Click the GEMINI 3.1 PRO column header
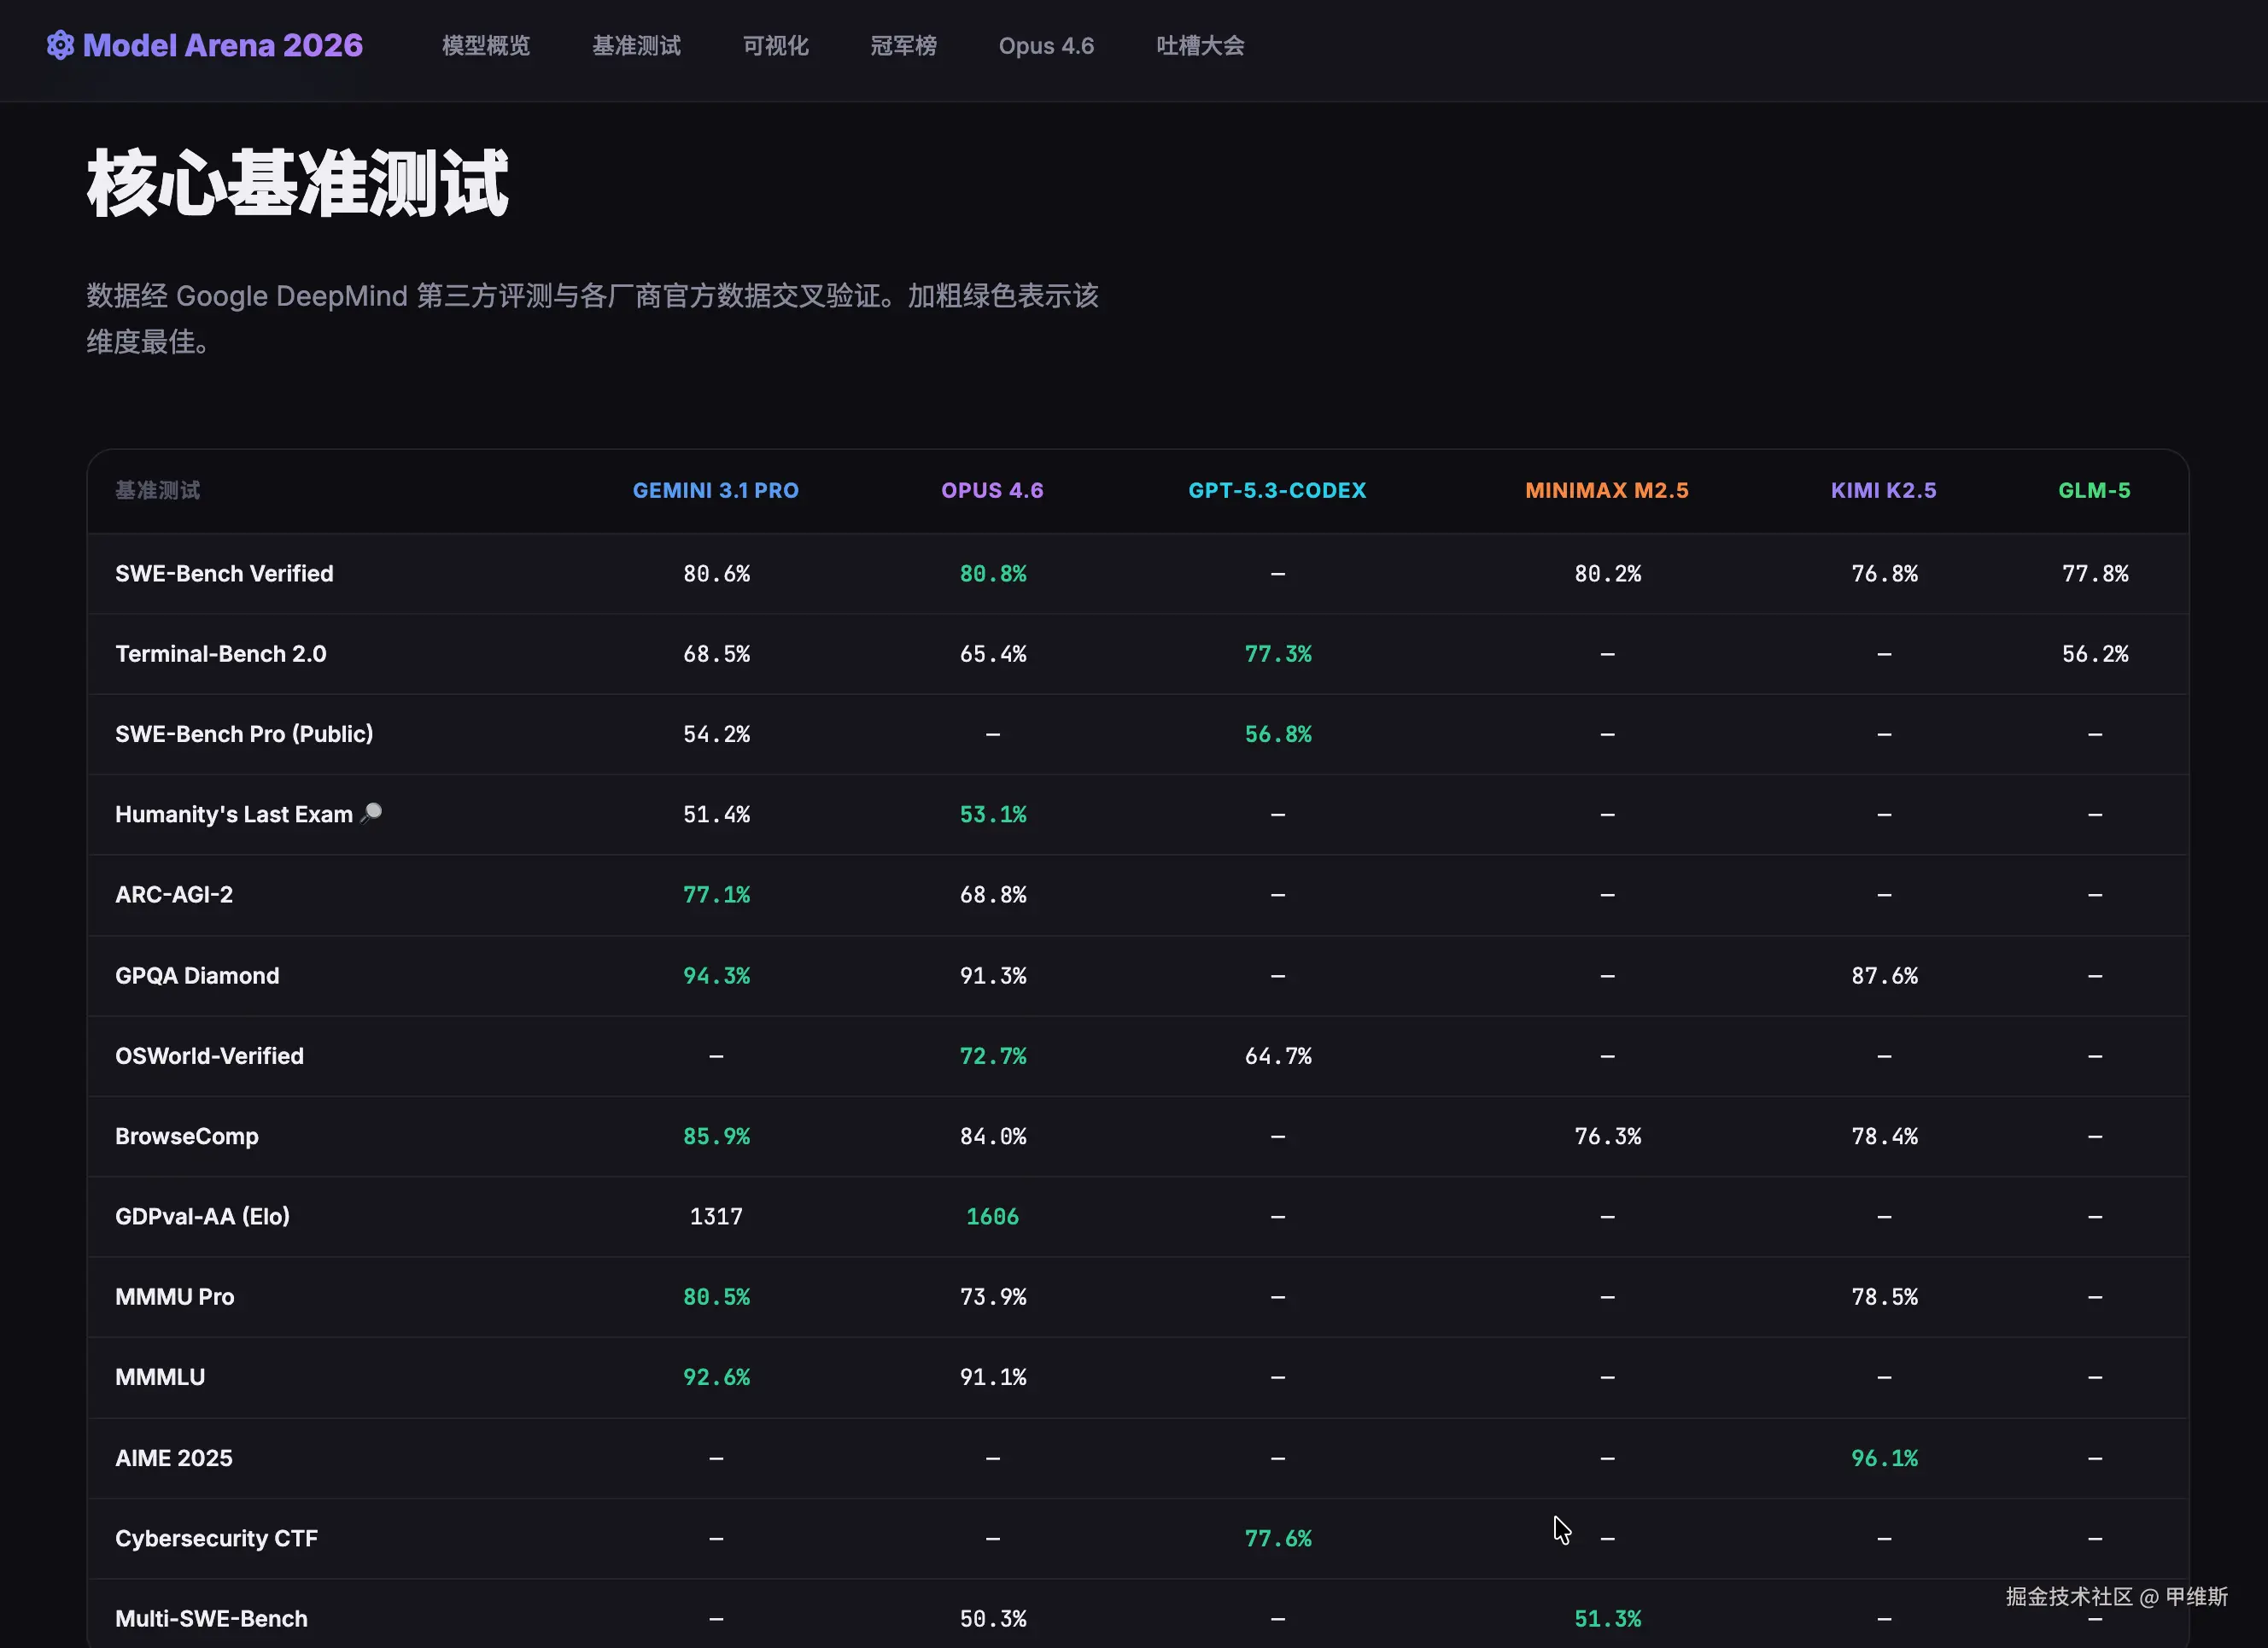The image size is (2268, 1648). click(715, 491)
